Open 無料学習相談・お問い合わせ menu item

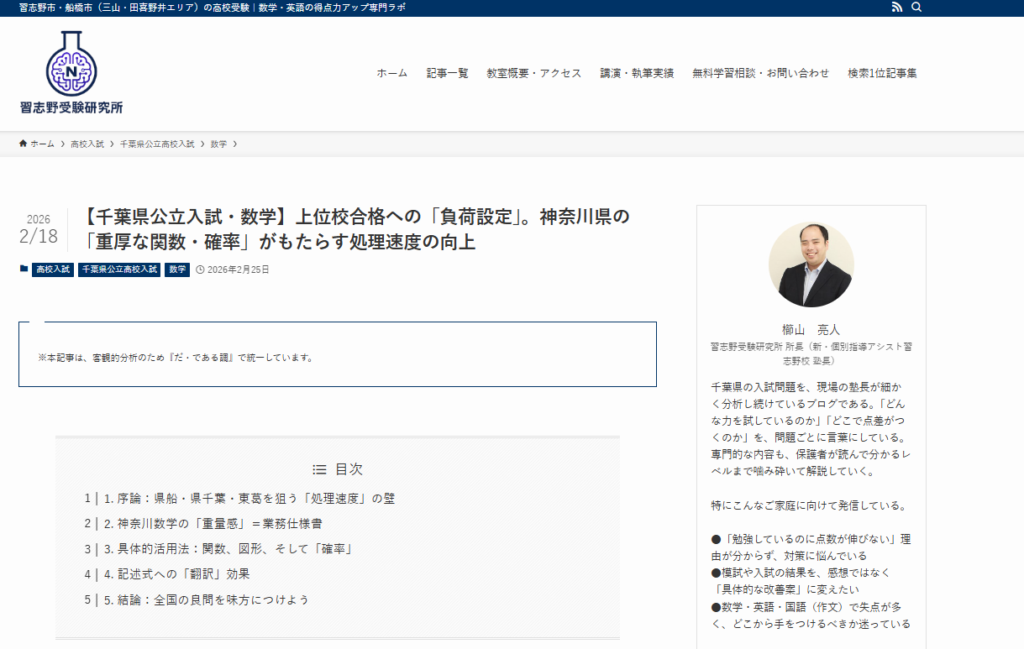760,73
